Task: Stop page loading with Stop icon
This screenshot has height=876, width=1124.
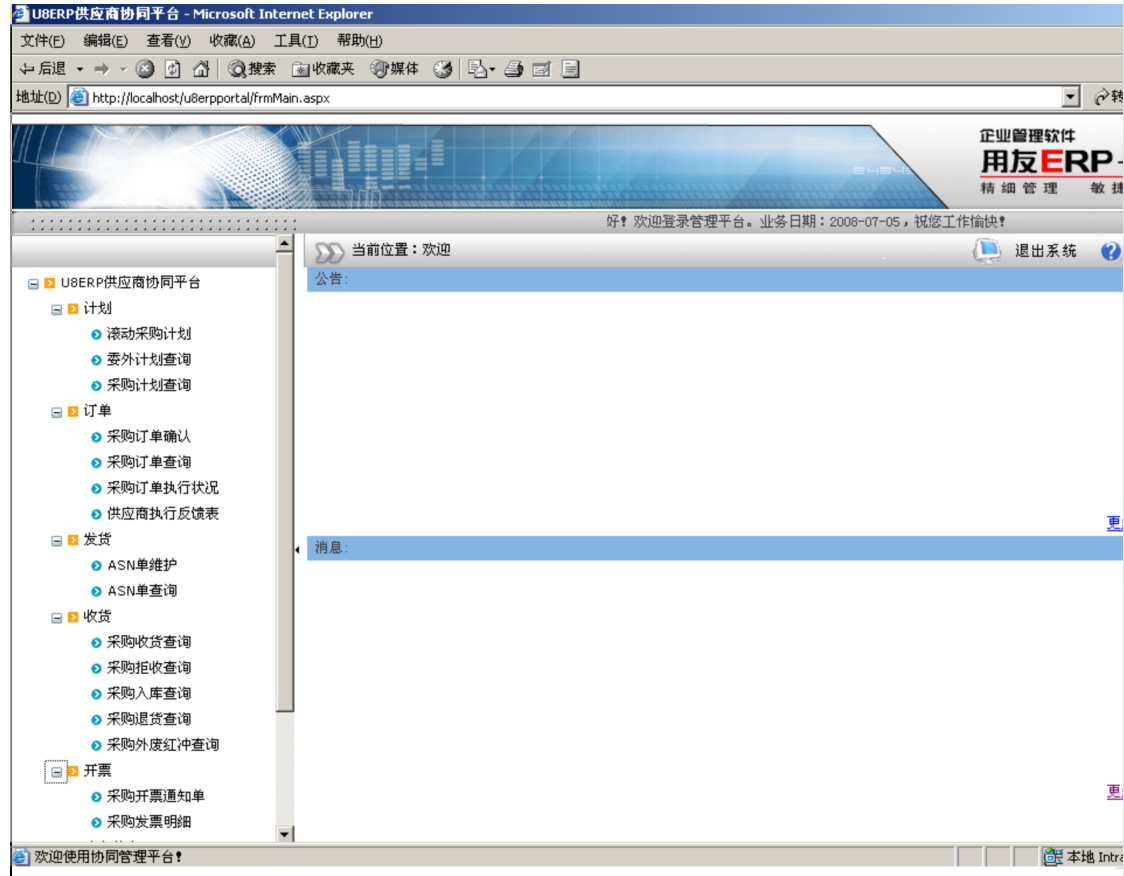Action: tap(145, 69)
